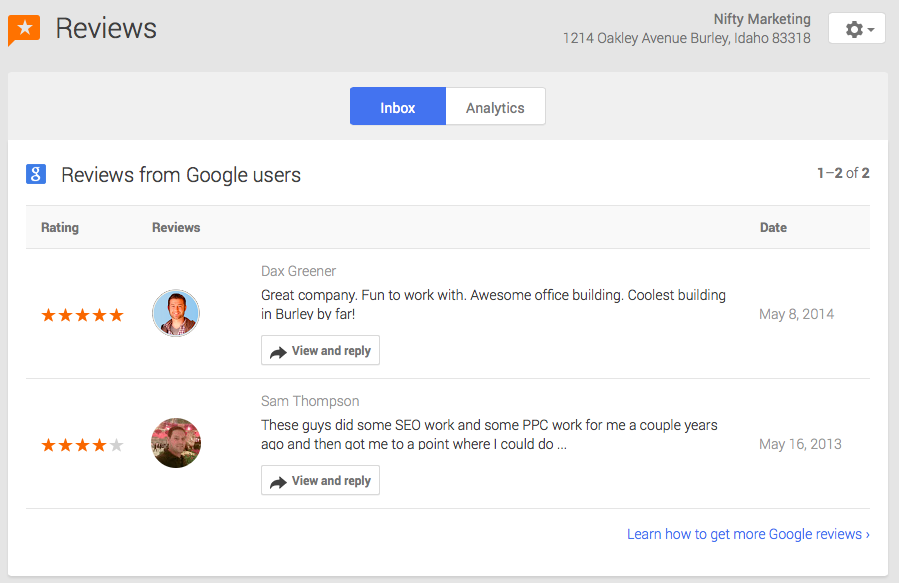
Task: Open Learn how to get more Google reviews
Action: click(x=747, y=534)
